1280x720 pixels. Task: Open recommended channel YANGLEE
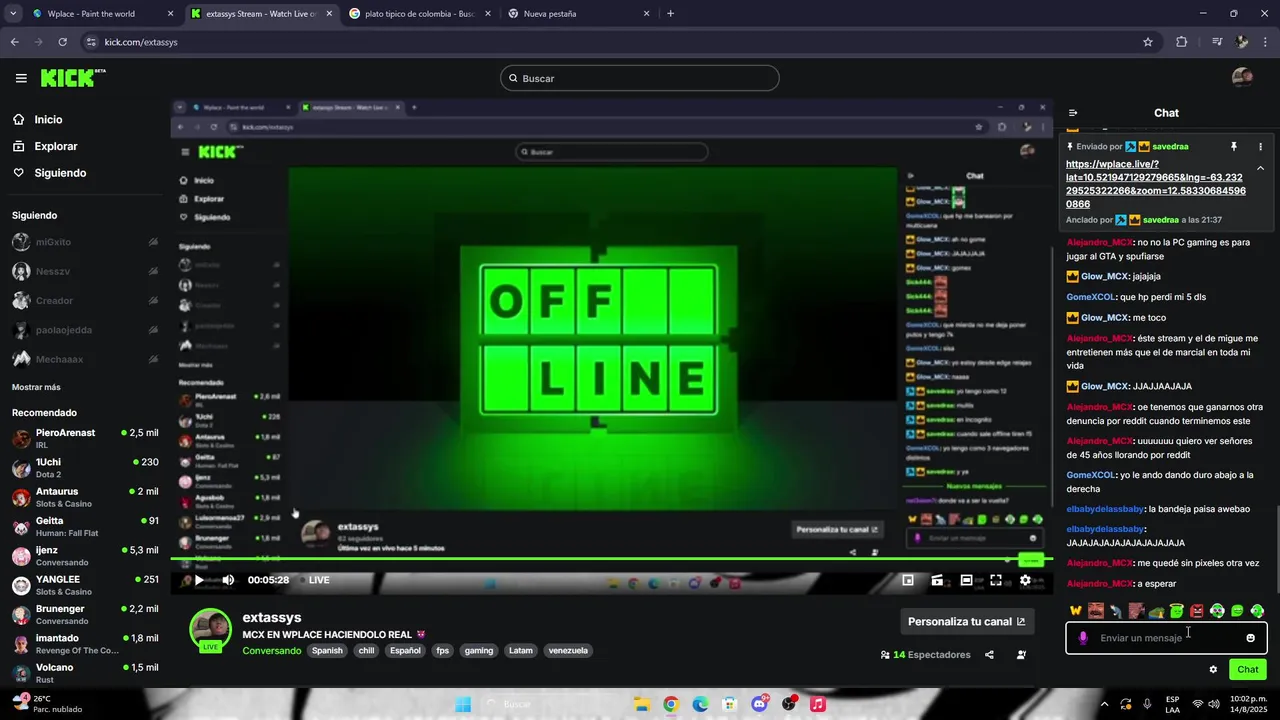pyautogui.click(x=85, y=585)
